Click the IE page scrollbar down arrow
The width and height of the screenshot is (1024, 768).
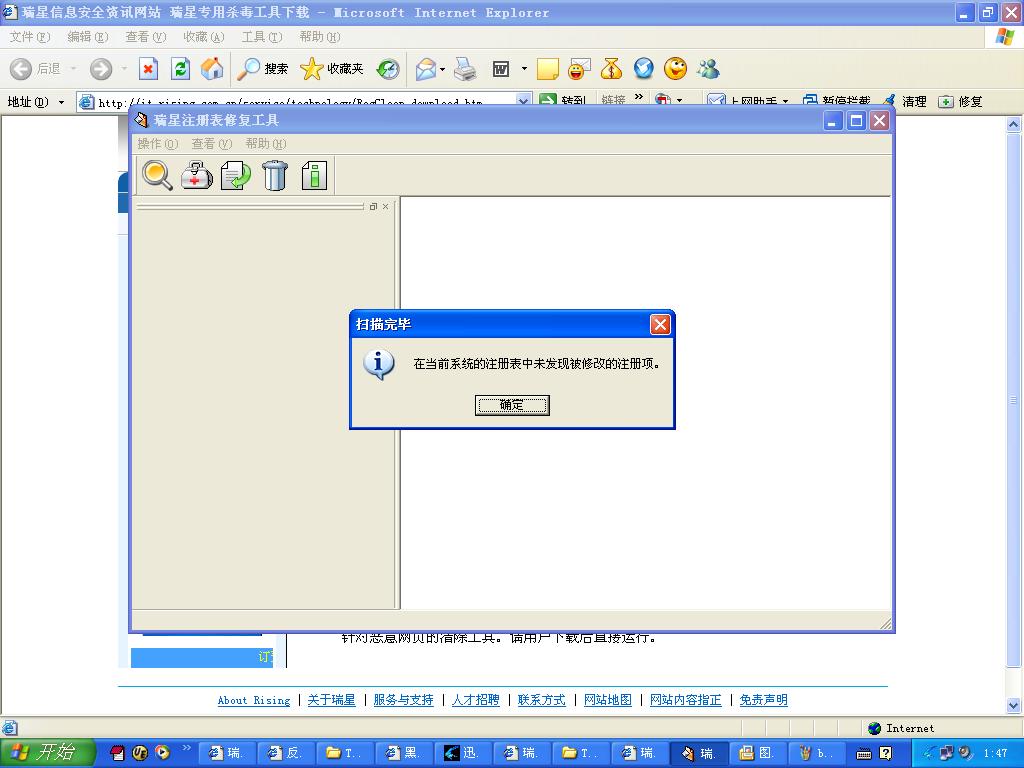pyautogui.click(x=1013, y=705)
